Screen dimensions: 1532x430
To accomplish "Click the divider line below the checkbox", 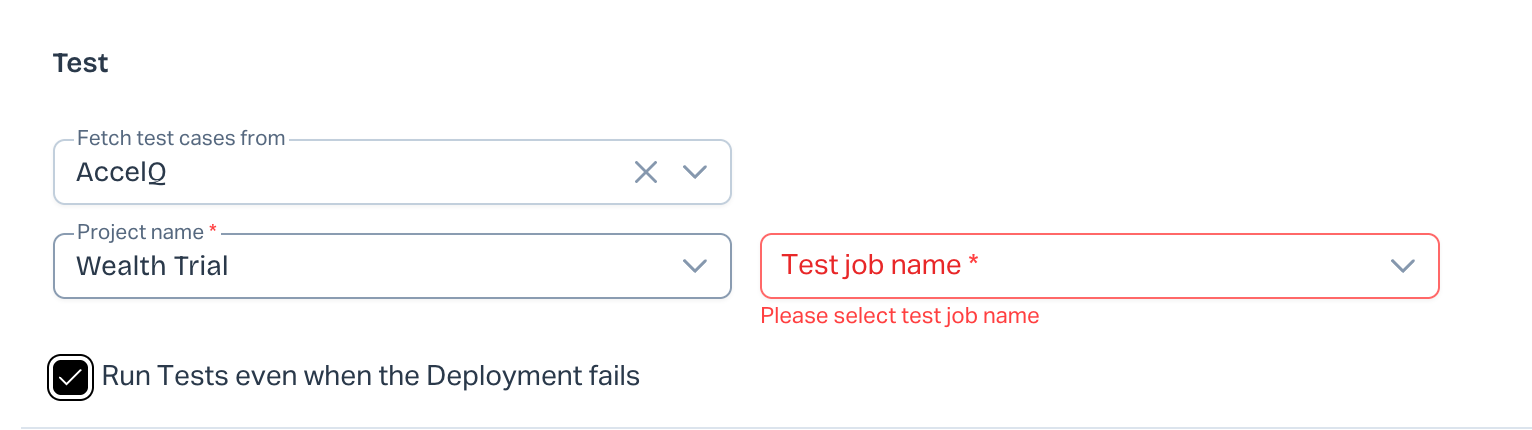I will tap(766, 428).
